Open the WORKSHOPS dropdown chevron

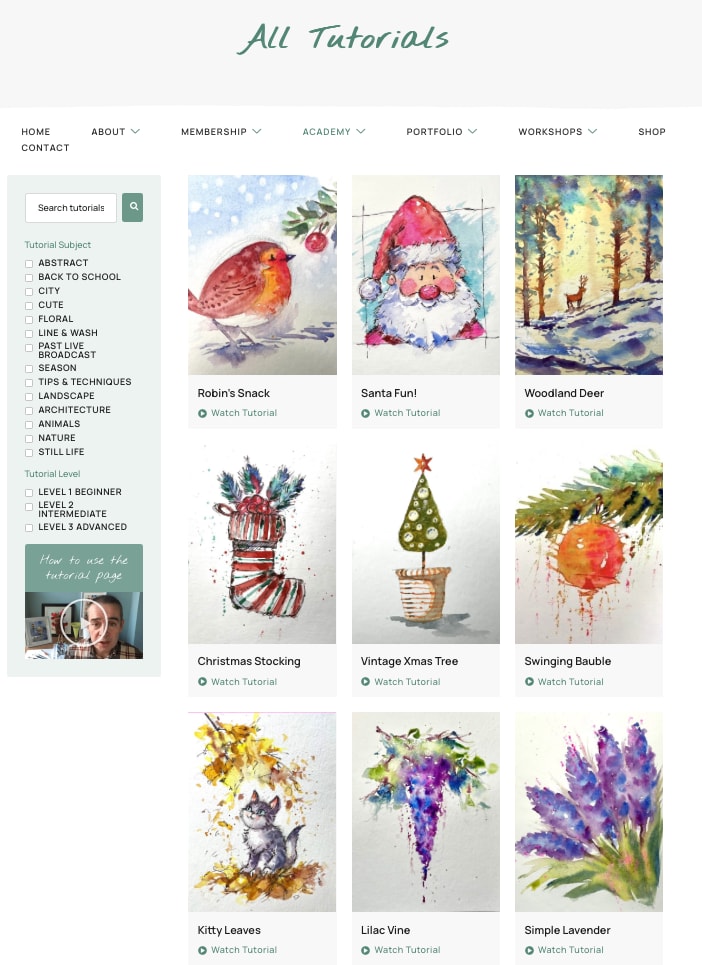tap(592, 132)
